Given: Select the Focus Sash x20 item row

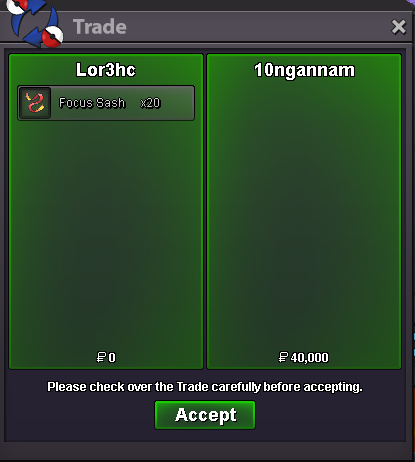Looking at the screenshot, I should coord(106,103).
